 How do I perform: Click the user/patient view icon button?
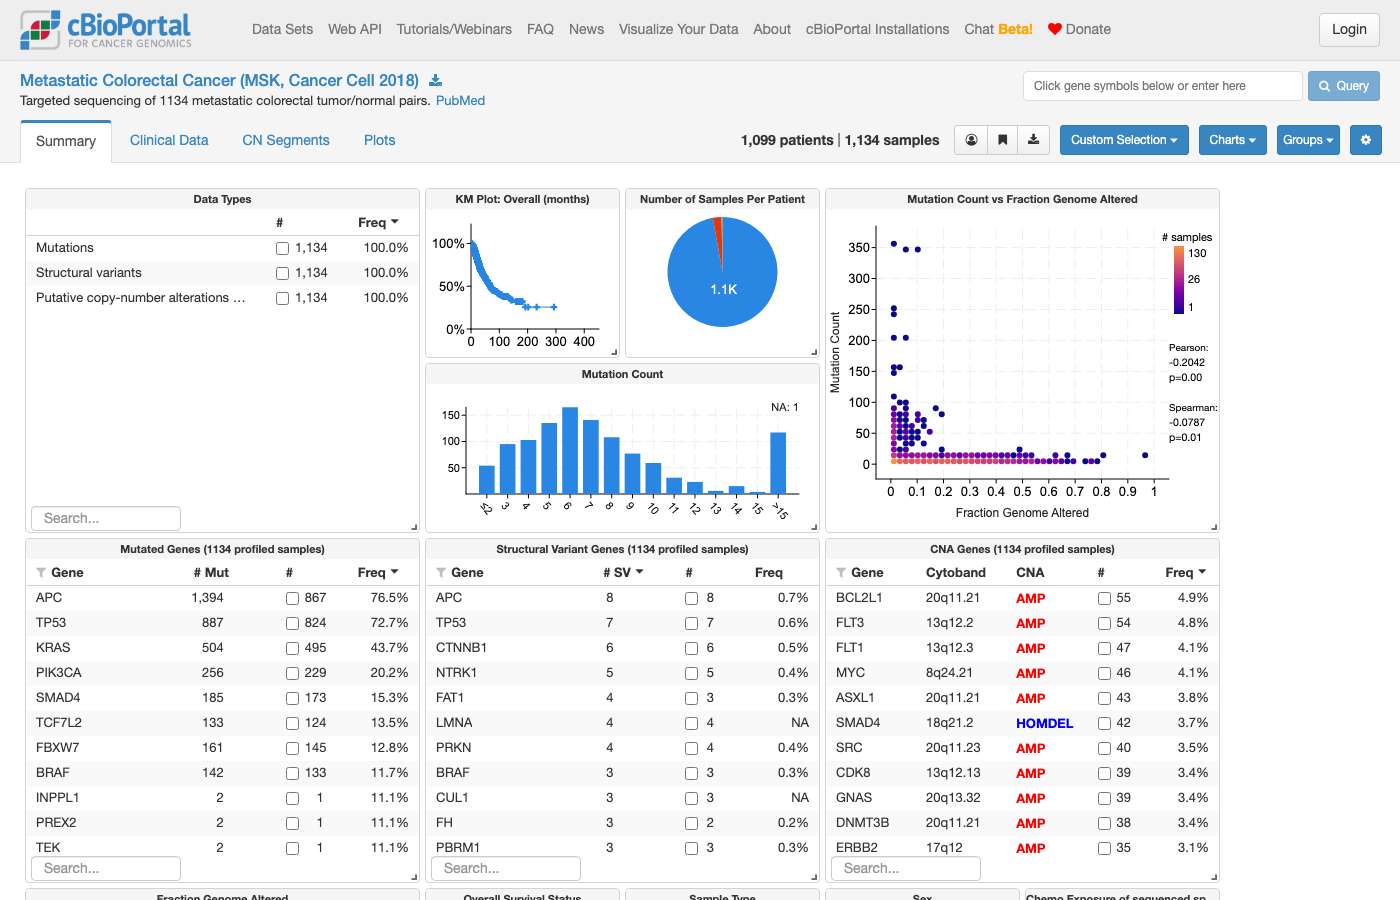coord(971,140)
